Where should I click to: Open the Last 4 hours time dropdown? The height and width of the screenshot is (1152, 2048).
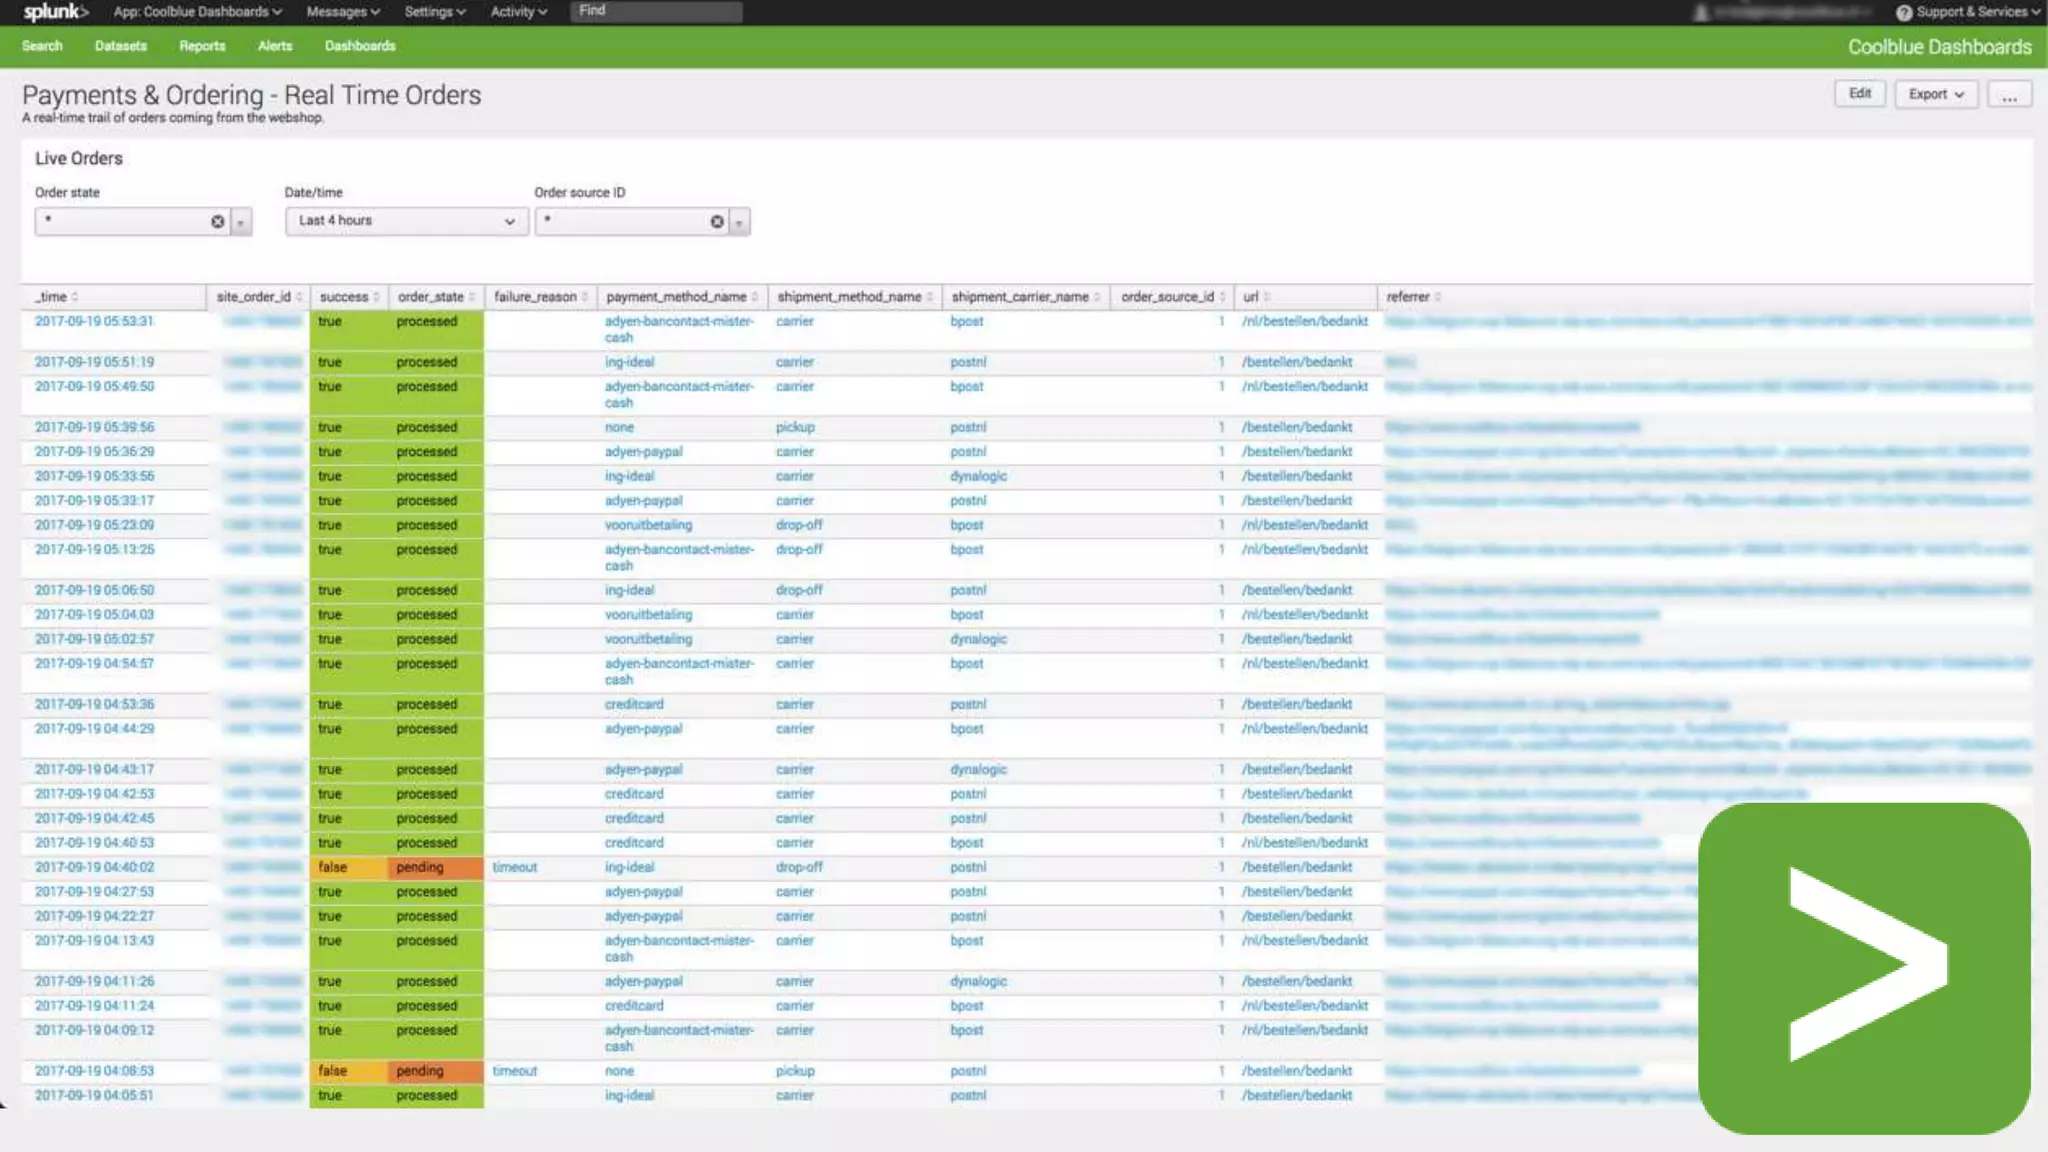point(406,221)
